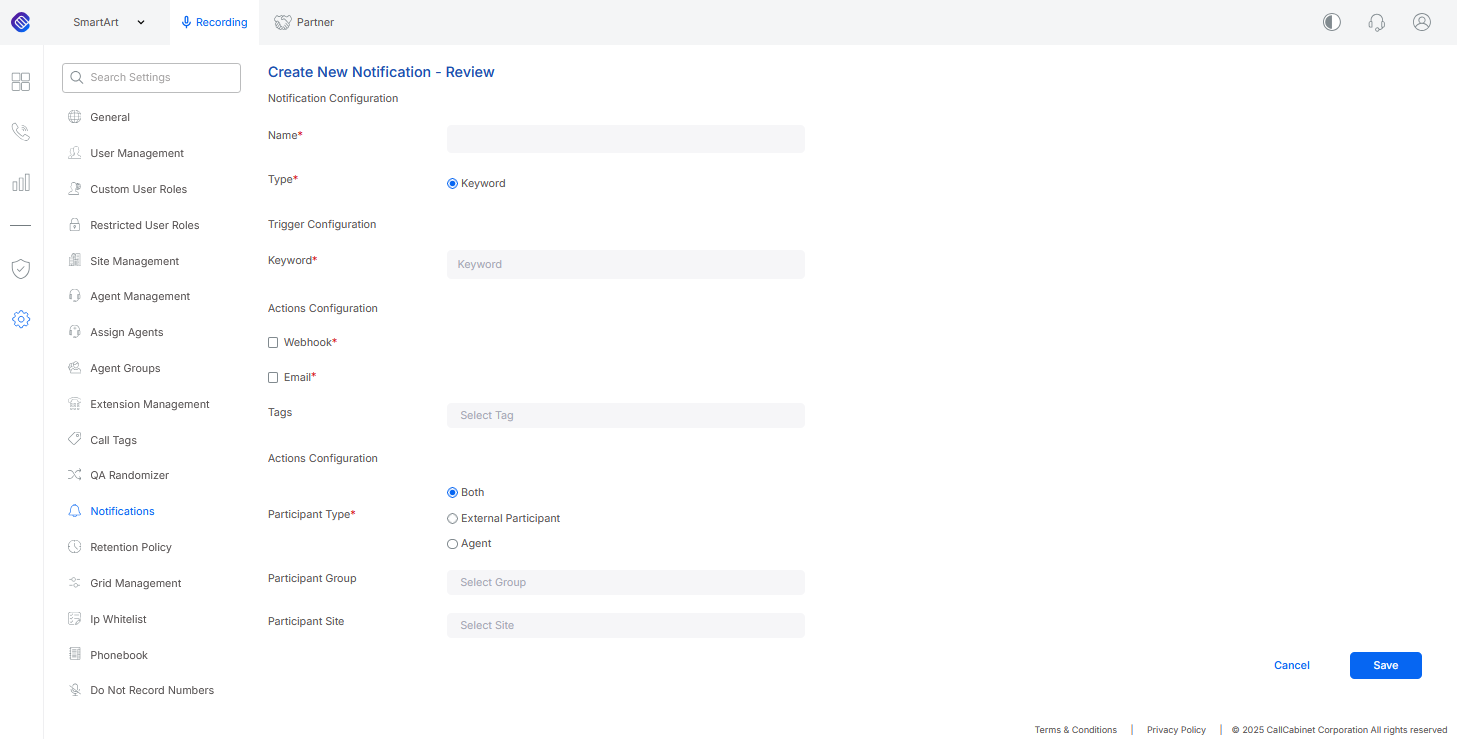The image size is (1457, 739).
Task: Click the tag icon beside Call Tags
Action: 75,440
